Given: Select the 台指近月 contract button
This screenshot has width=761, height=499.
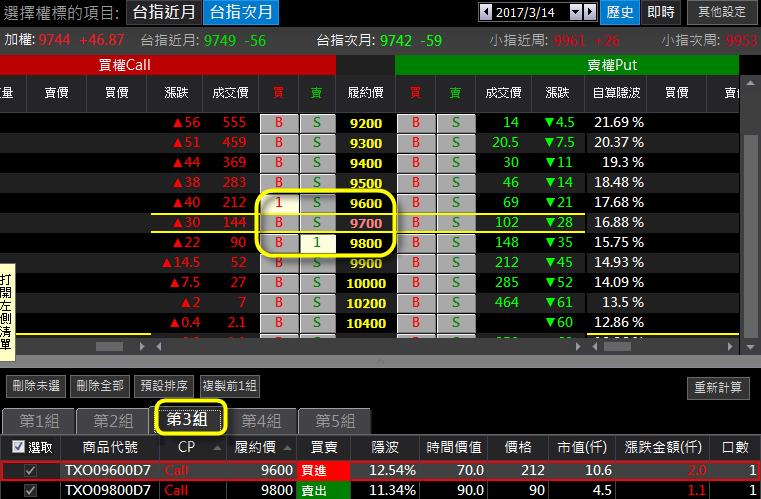Looking at the screenshot, I should click(x=164, y=12).
